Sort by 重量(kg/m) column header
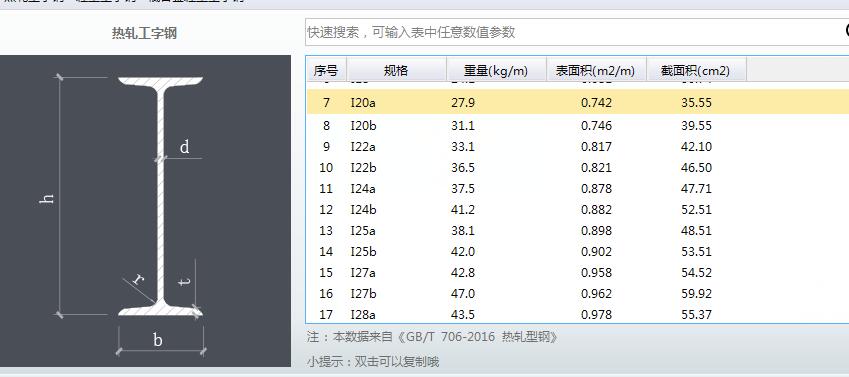 click(497, 70)
